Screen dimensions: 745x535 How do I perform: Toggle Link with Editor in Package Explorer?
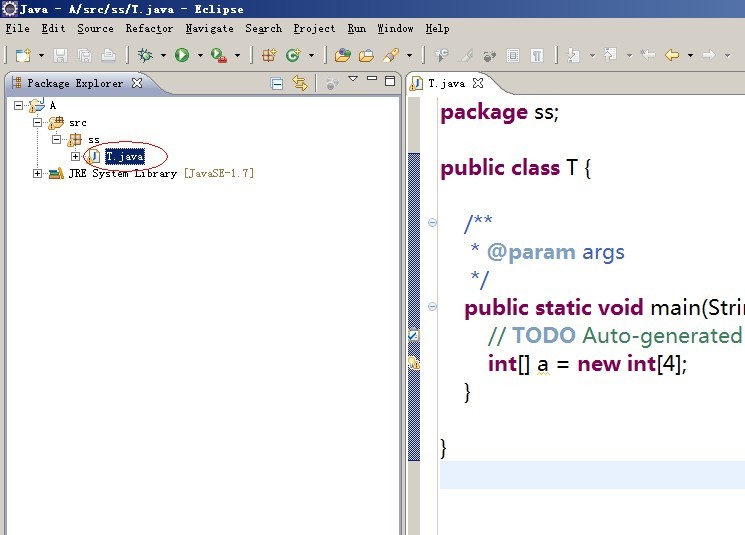(298, 84)
